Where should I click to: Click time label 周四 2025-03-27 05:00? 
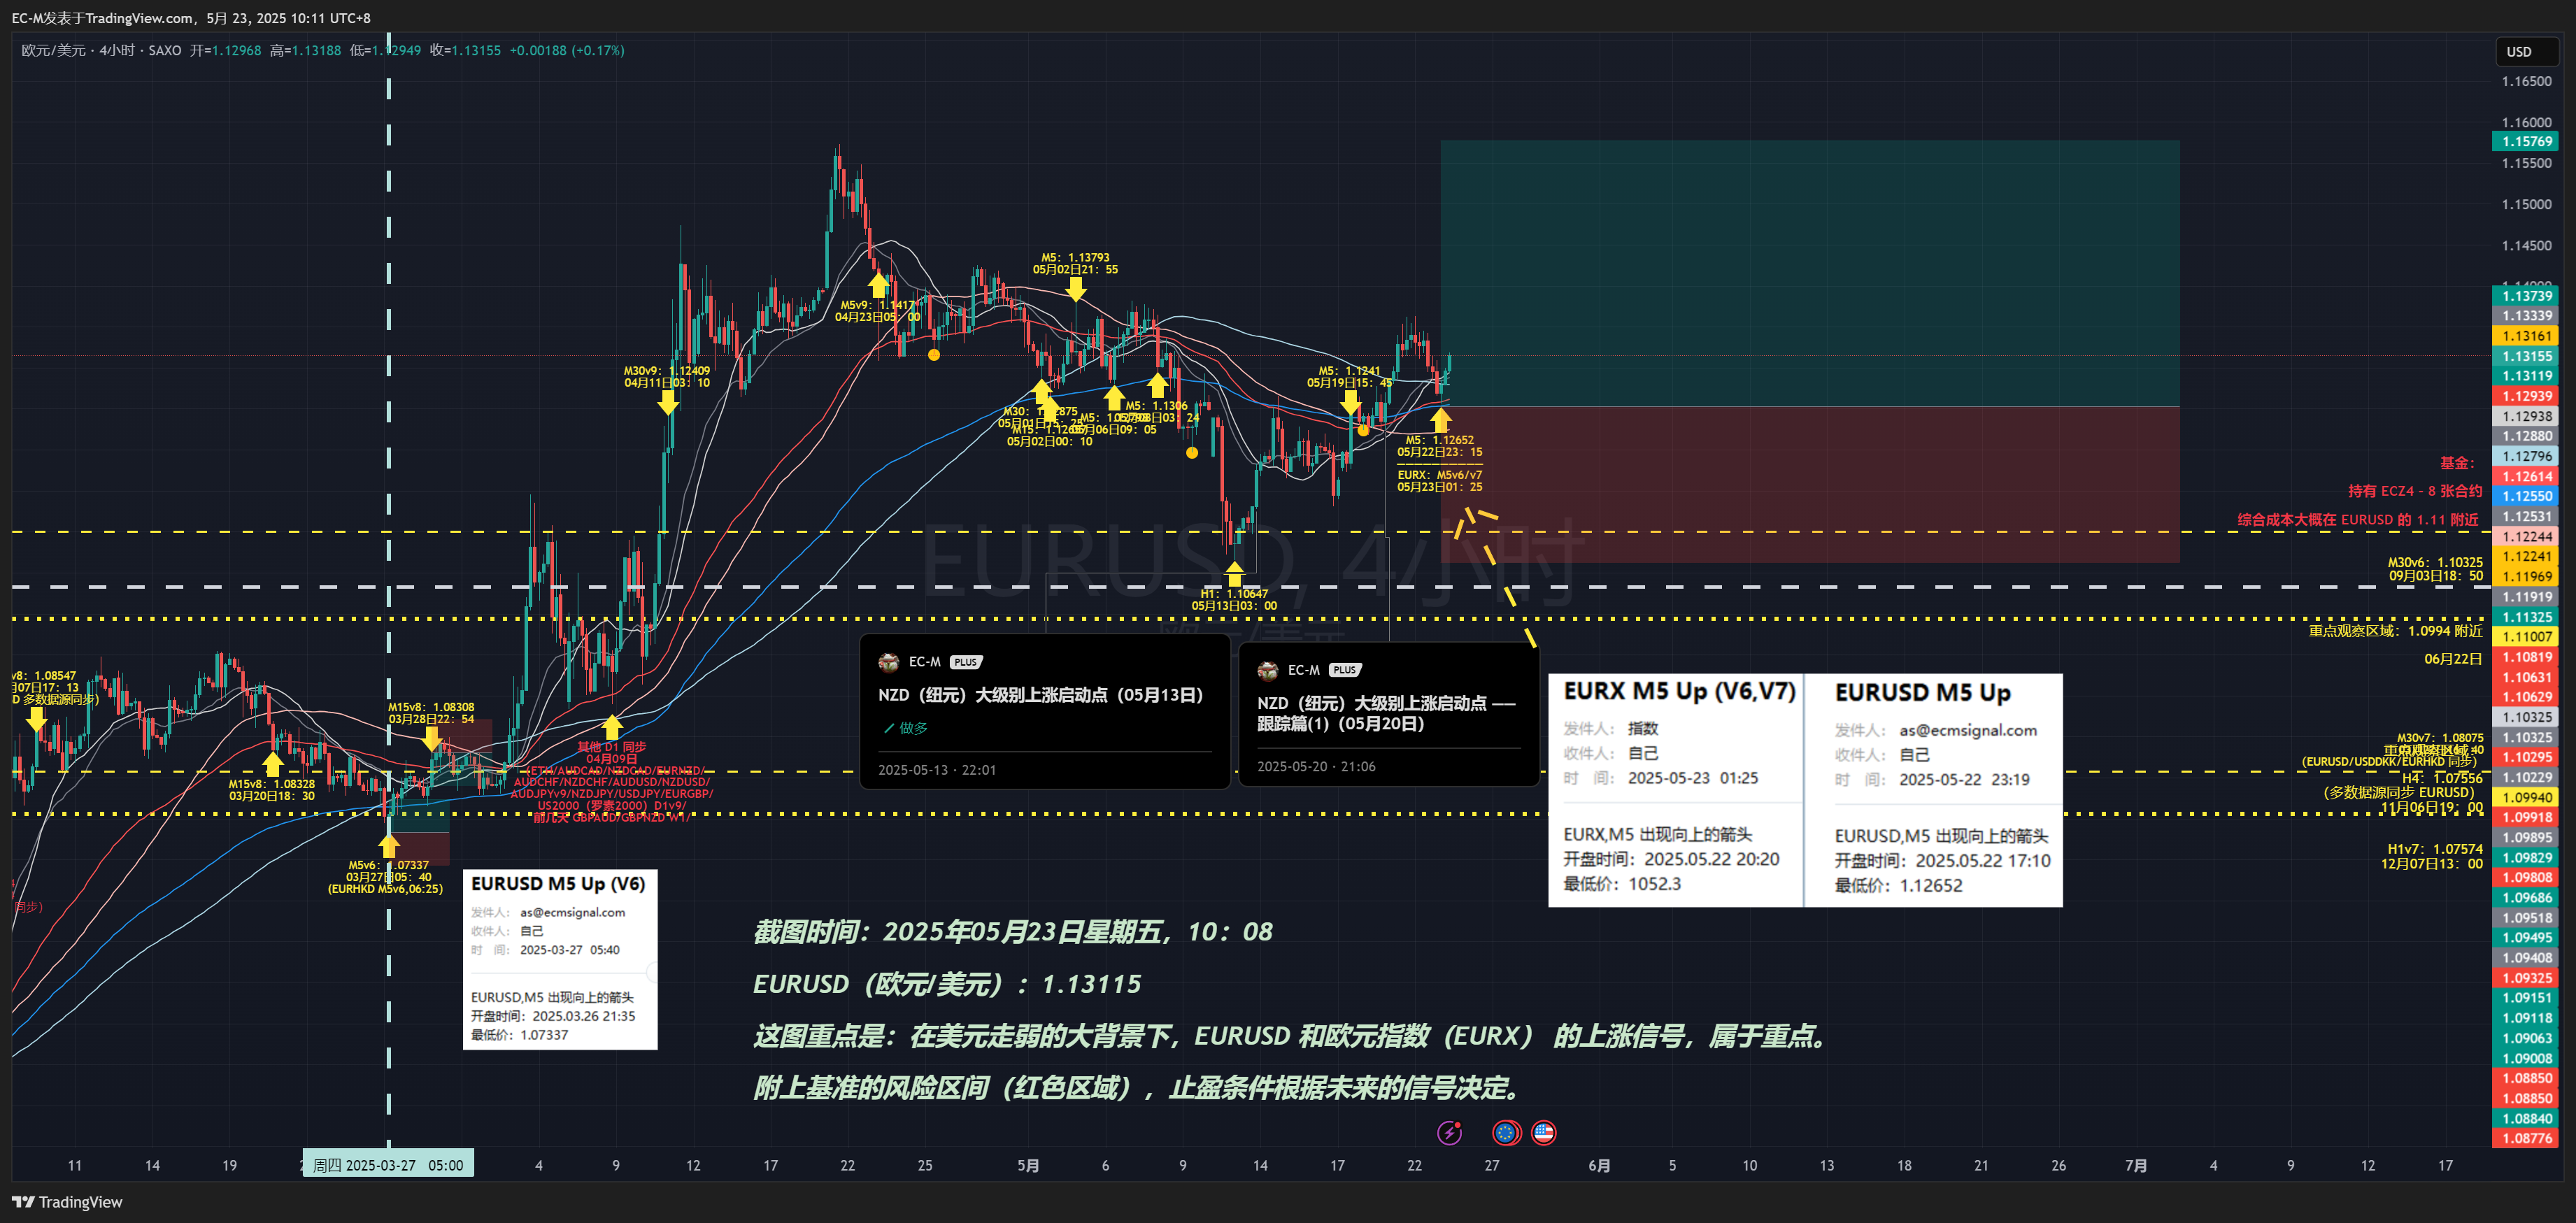pos(388,1165)
